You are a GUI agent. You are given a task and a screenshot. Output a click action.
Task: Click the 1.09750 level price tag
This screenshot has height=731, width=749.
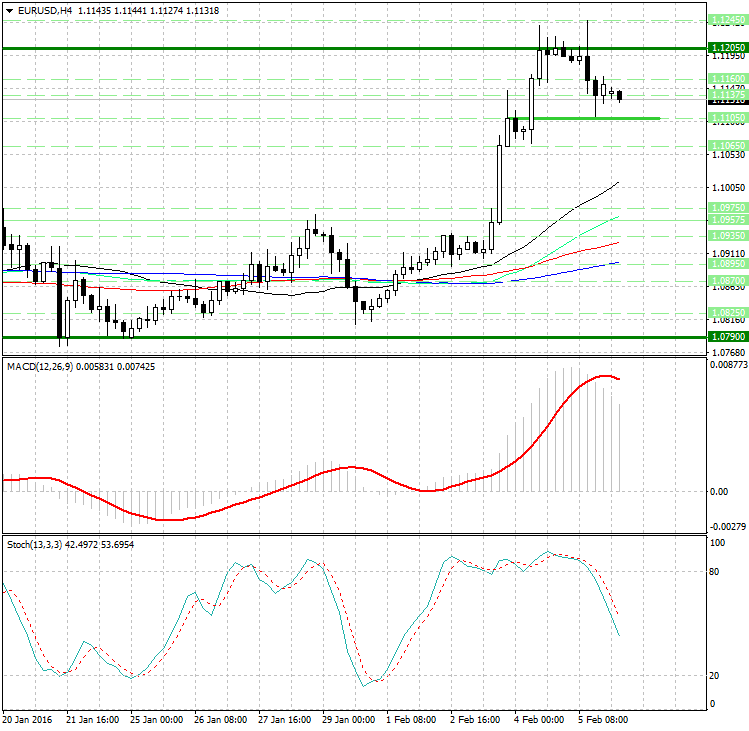click(726, 207)
